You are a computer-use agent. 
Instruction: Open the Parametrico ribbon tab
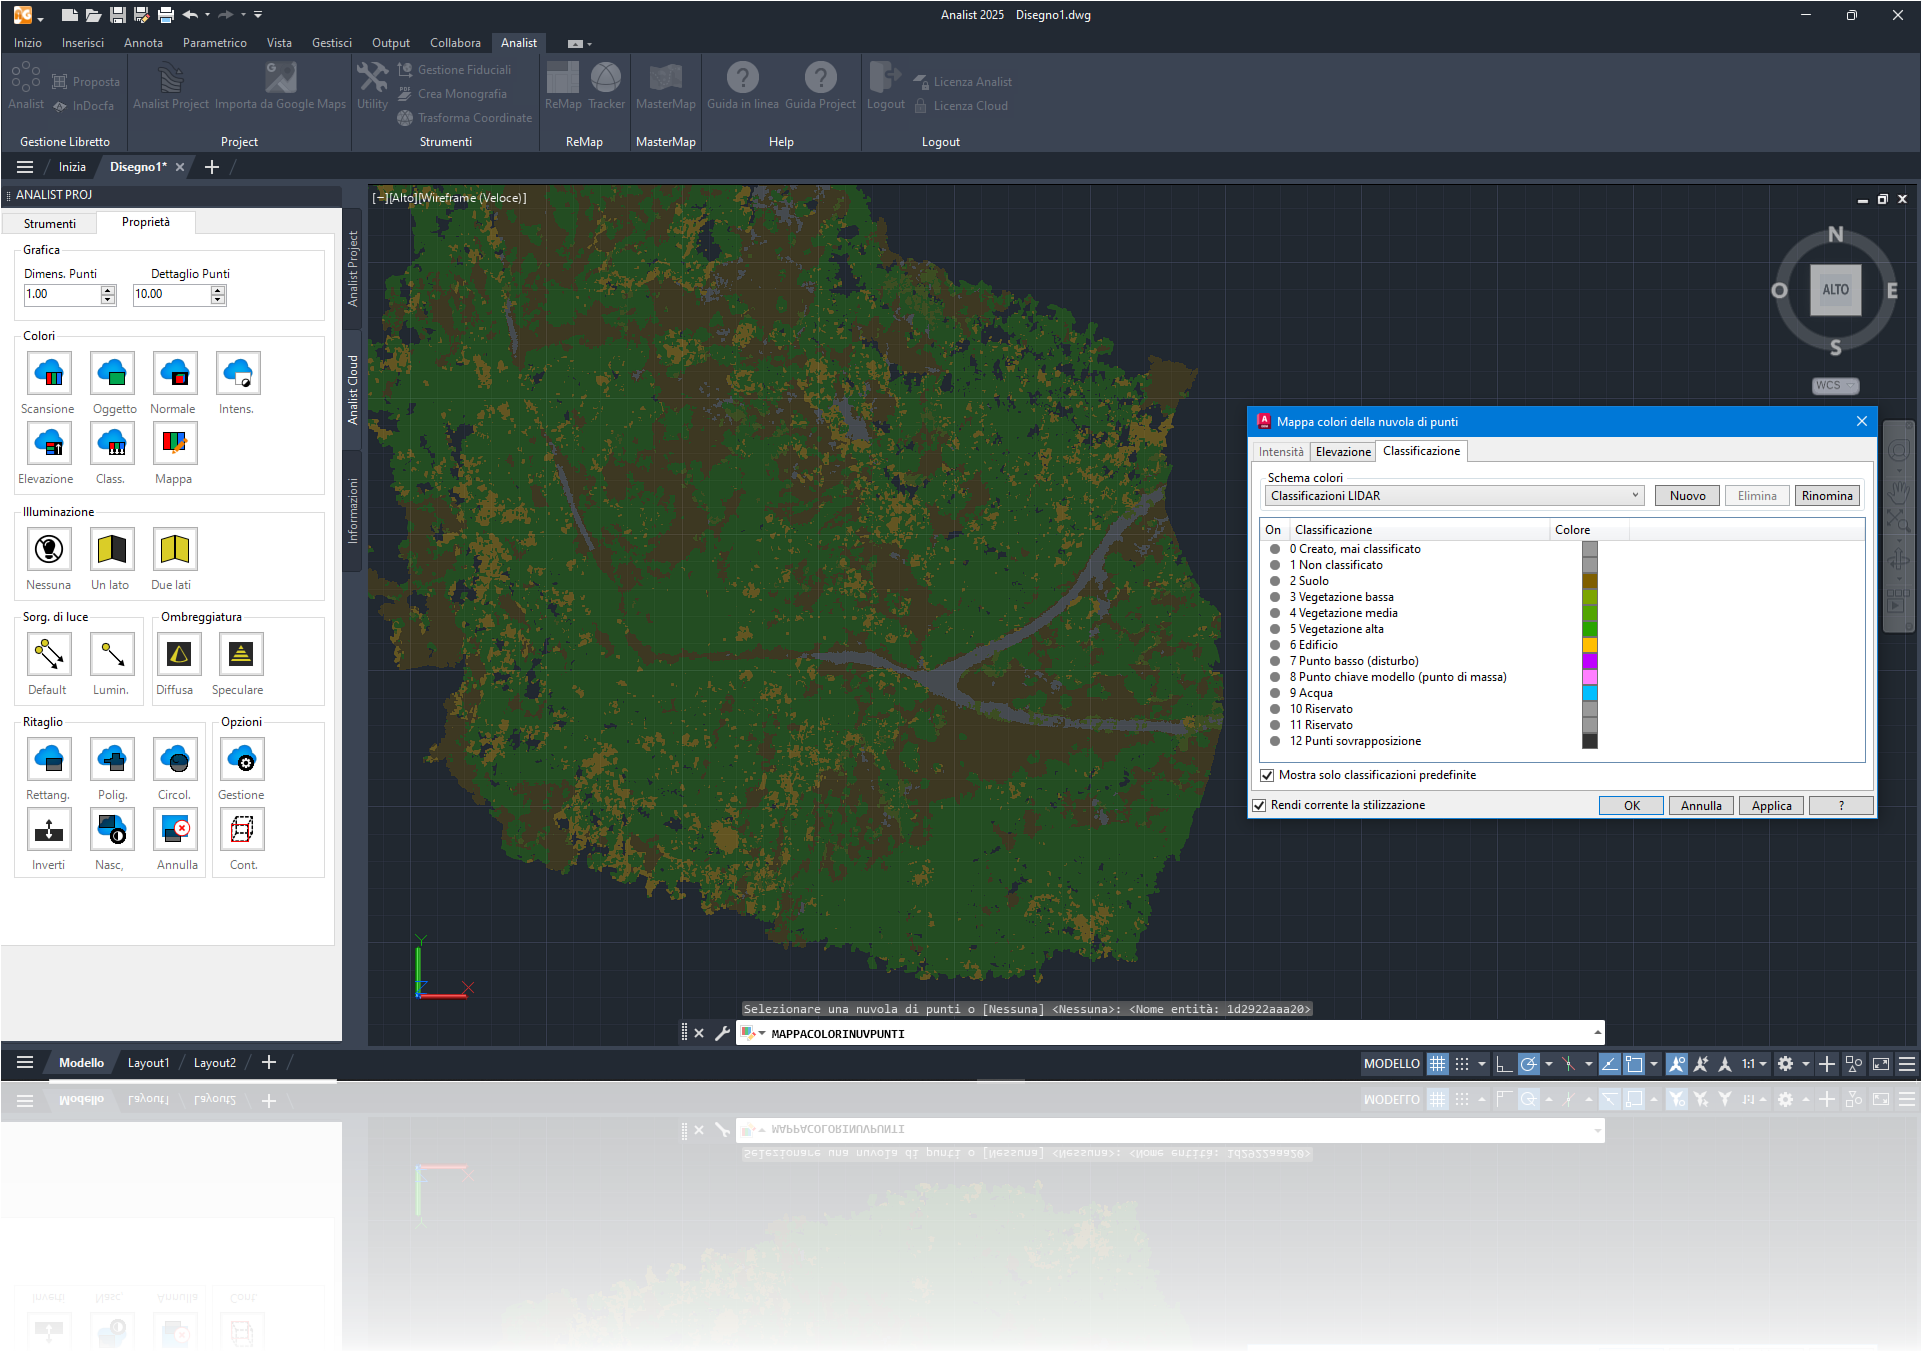click(214, 43)
